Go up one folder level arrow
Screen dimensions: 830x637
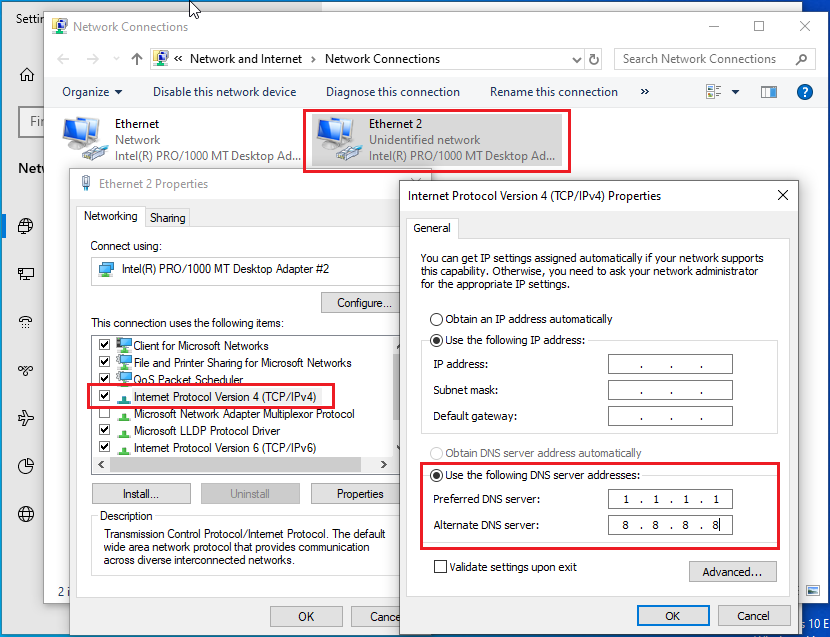137,59
